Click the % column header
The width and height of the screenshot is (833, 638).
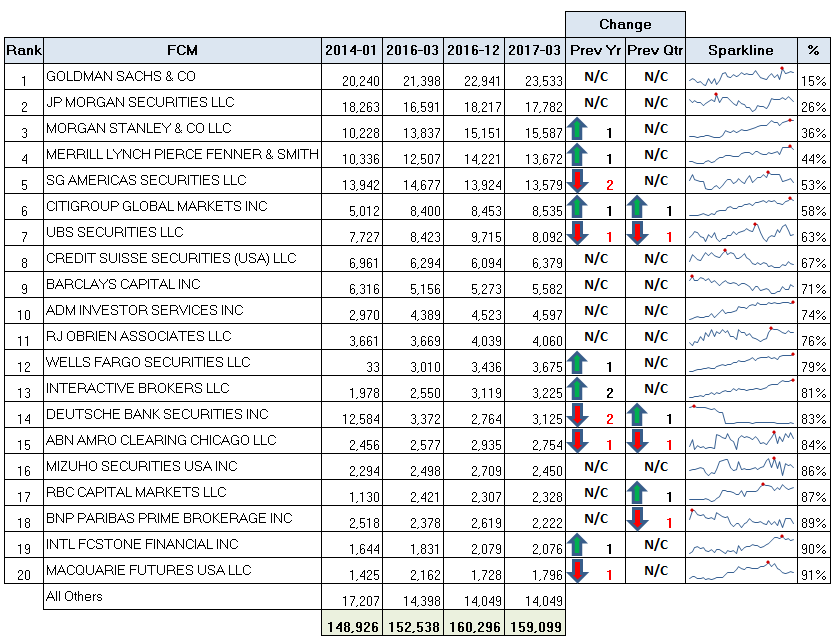pos(814,50)
